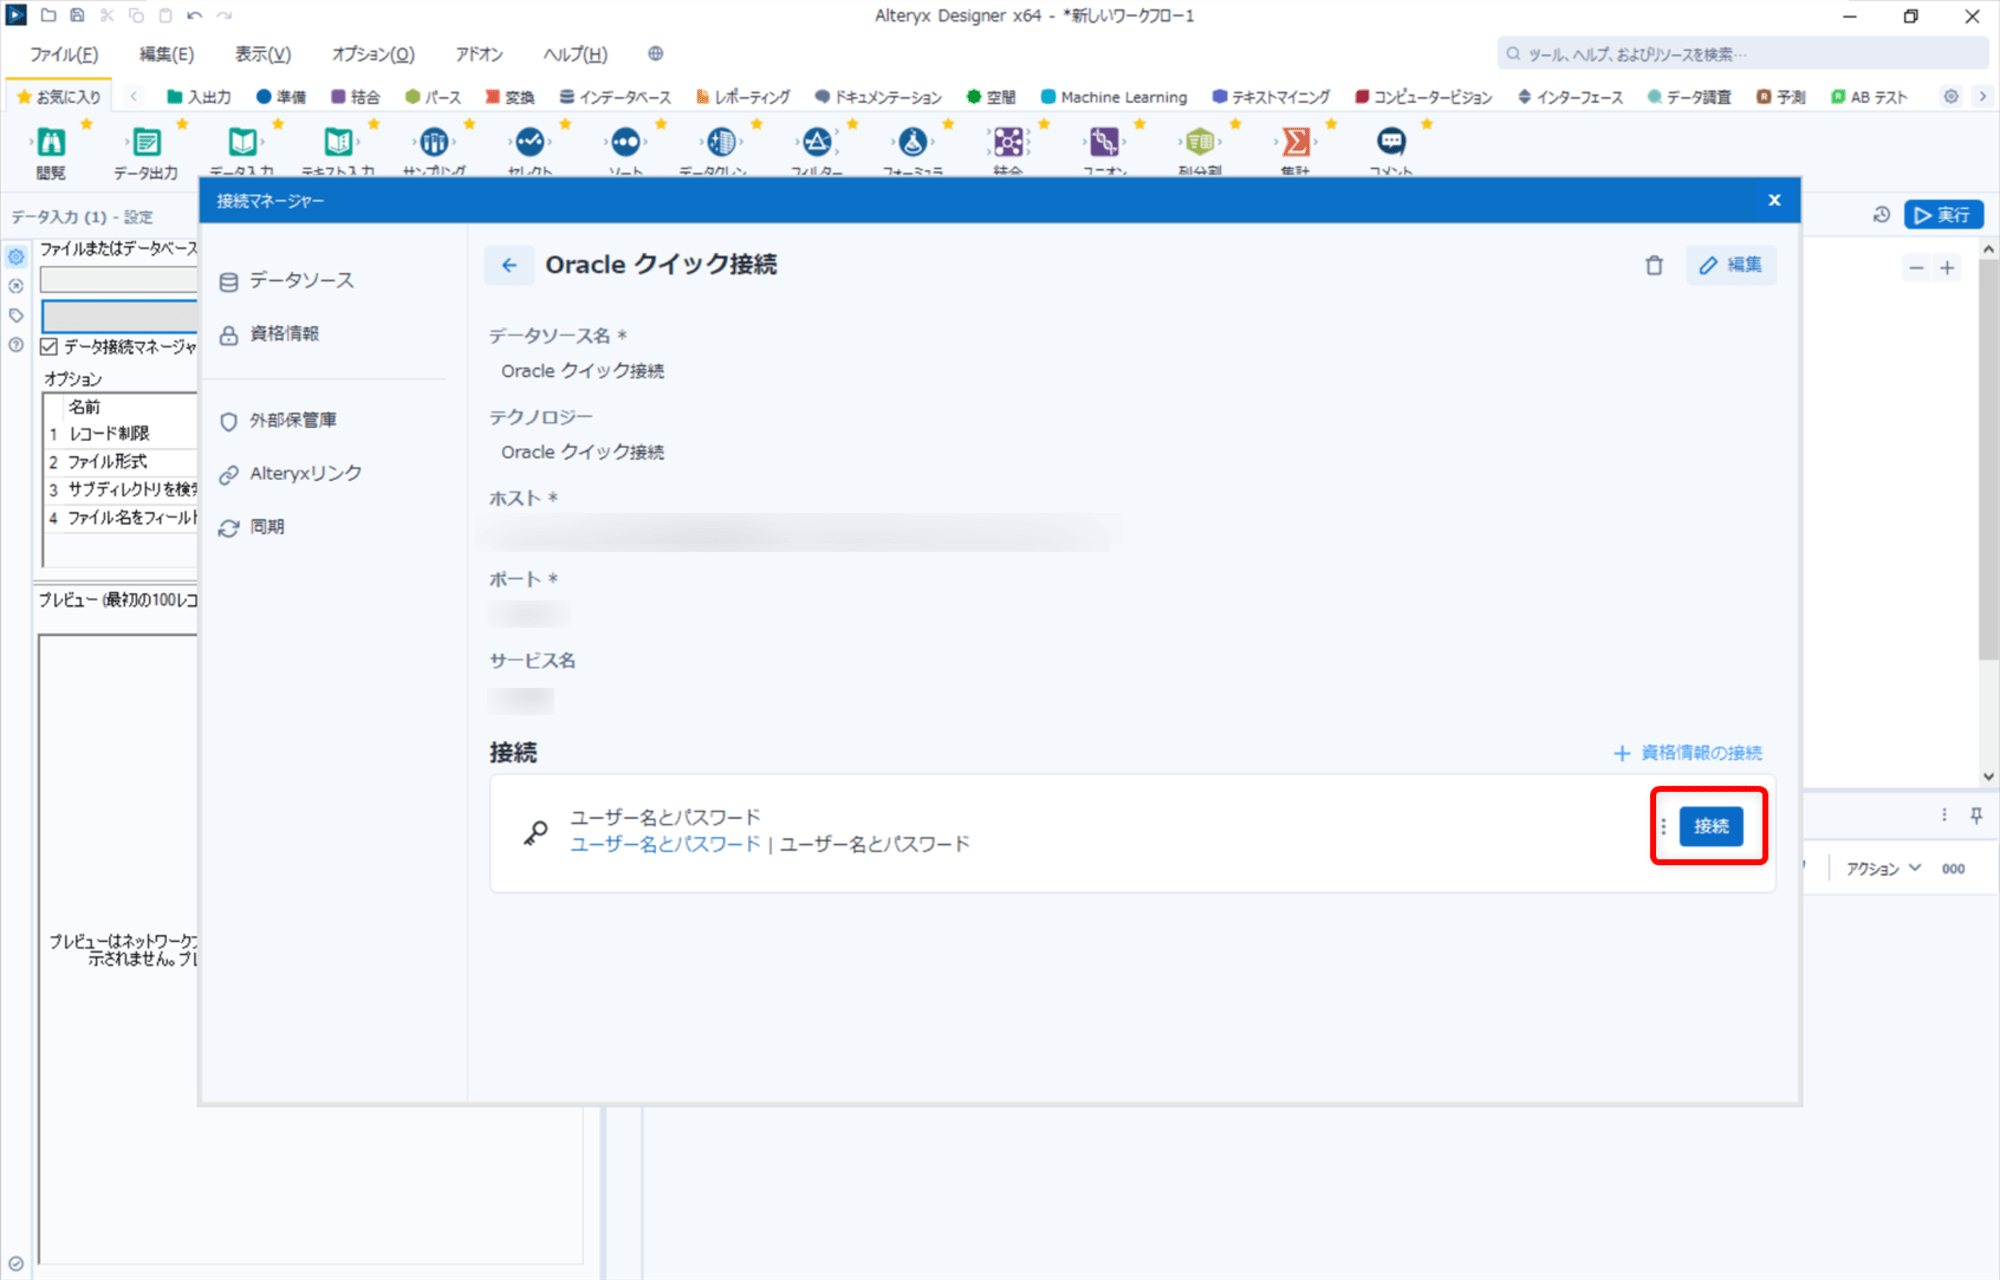
Task: Switch to Machine Learning palette tab
Action: (1114, 97)
